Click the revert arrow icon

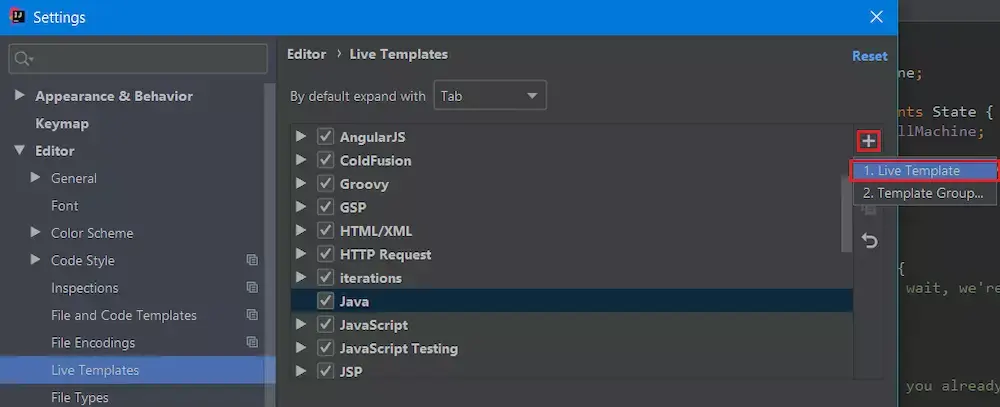869,241
